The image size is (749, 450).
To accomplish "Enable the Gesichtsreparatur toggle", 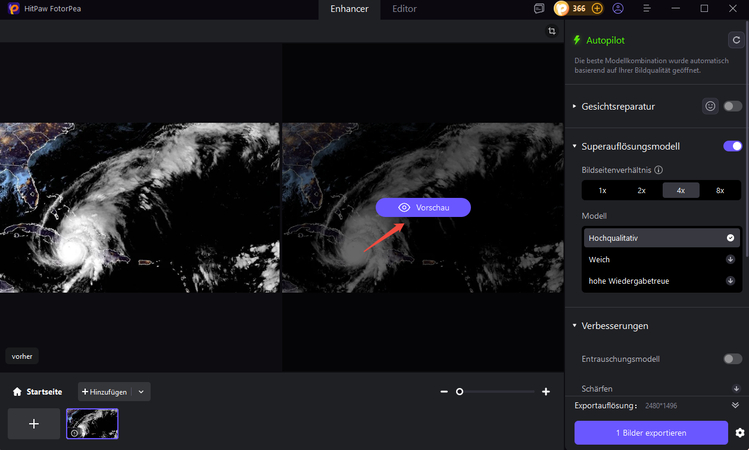I will pos(733,105).
